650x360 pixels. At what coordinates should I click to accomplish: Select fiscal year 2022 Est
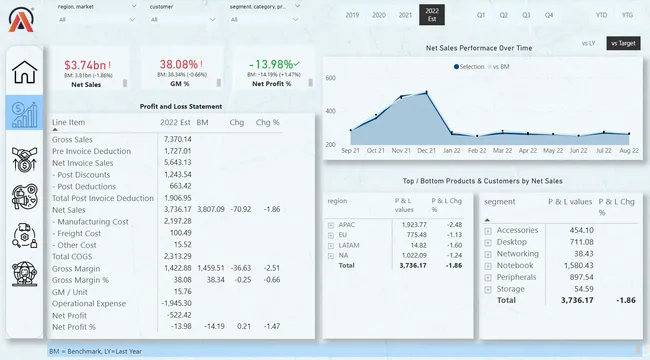432,15
